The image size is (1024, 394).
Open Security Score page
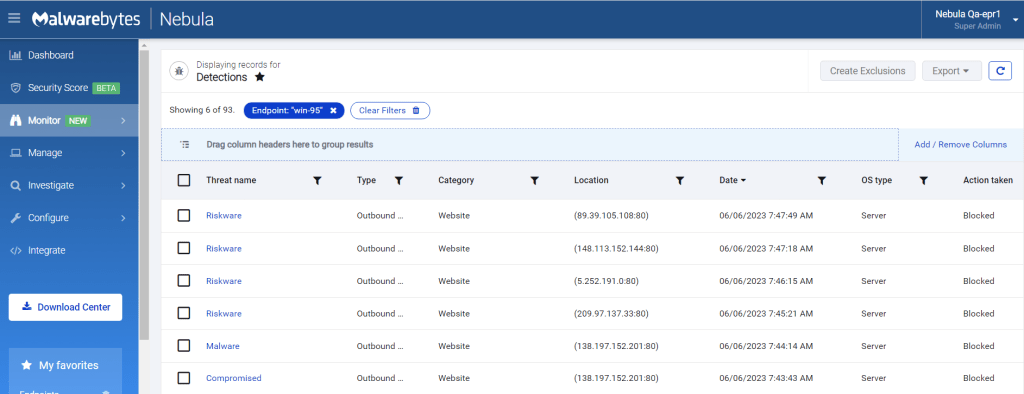click(69, 88)
